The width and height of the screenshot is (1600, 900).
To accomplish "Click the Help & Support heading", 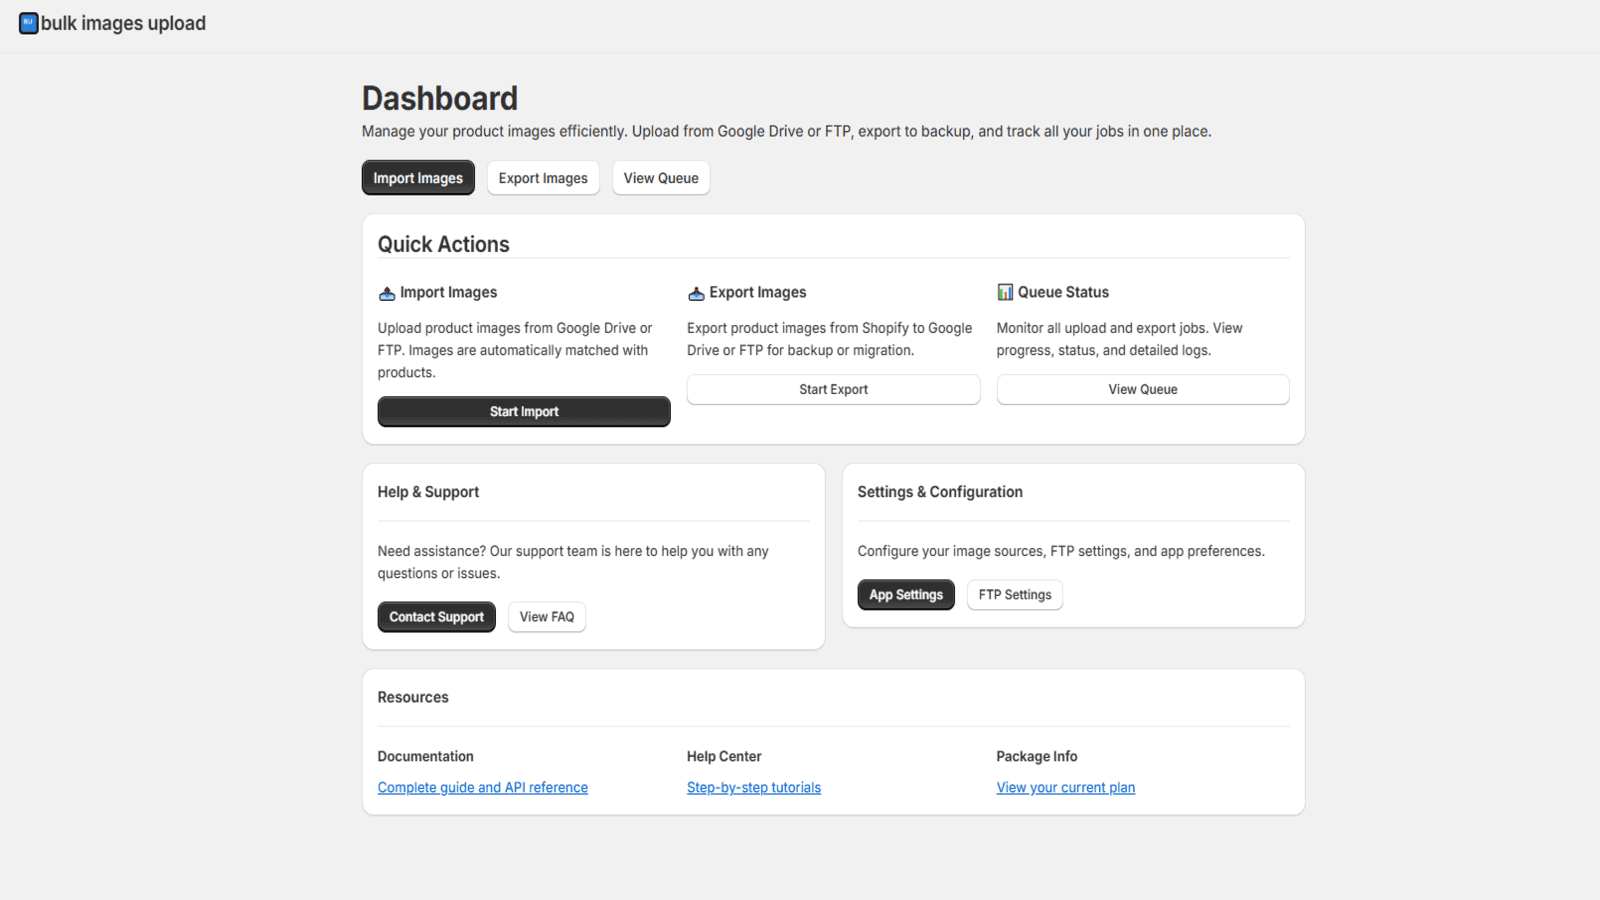I will (x=428, y=492).
